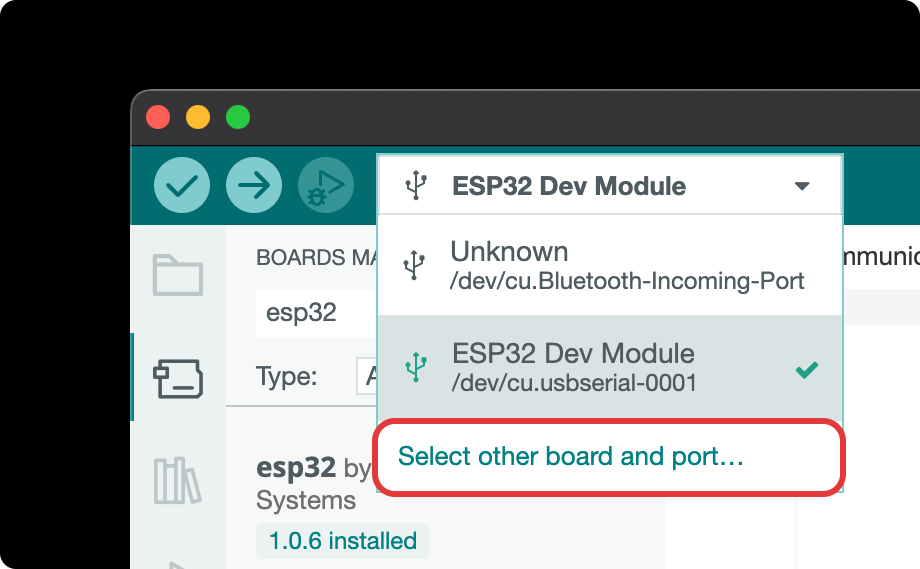Minimize the window with the yellow button
Viewport: 920px width, 569px height.
tap(198, 117)
